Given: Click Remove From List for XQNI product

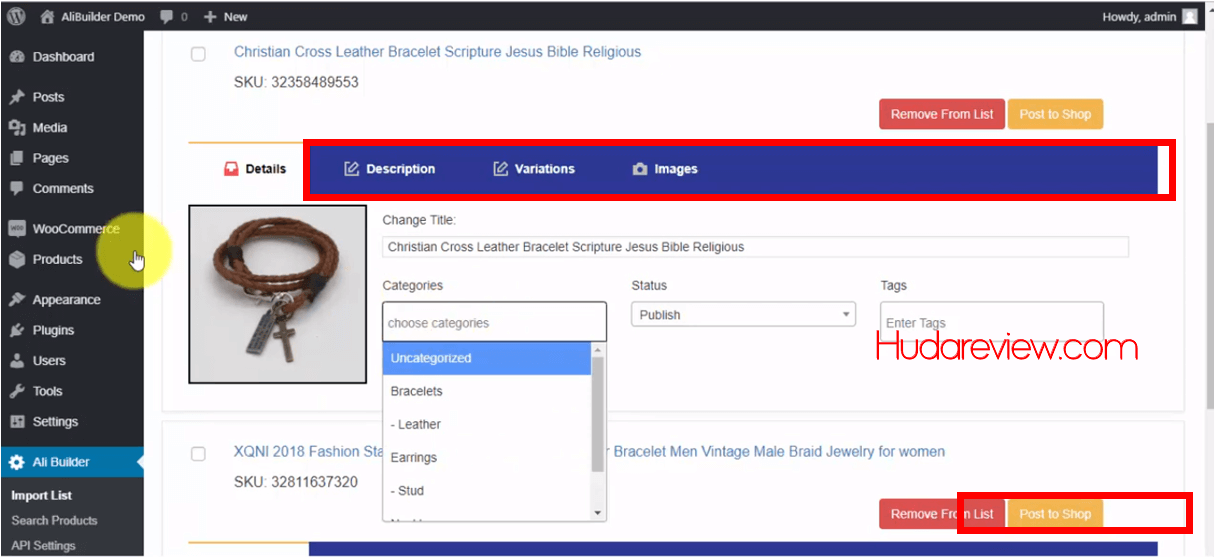Looking at the screenshot, I should tap(942, 514).
